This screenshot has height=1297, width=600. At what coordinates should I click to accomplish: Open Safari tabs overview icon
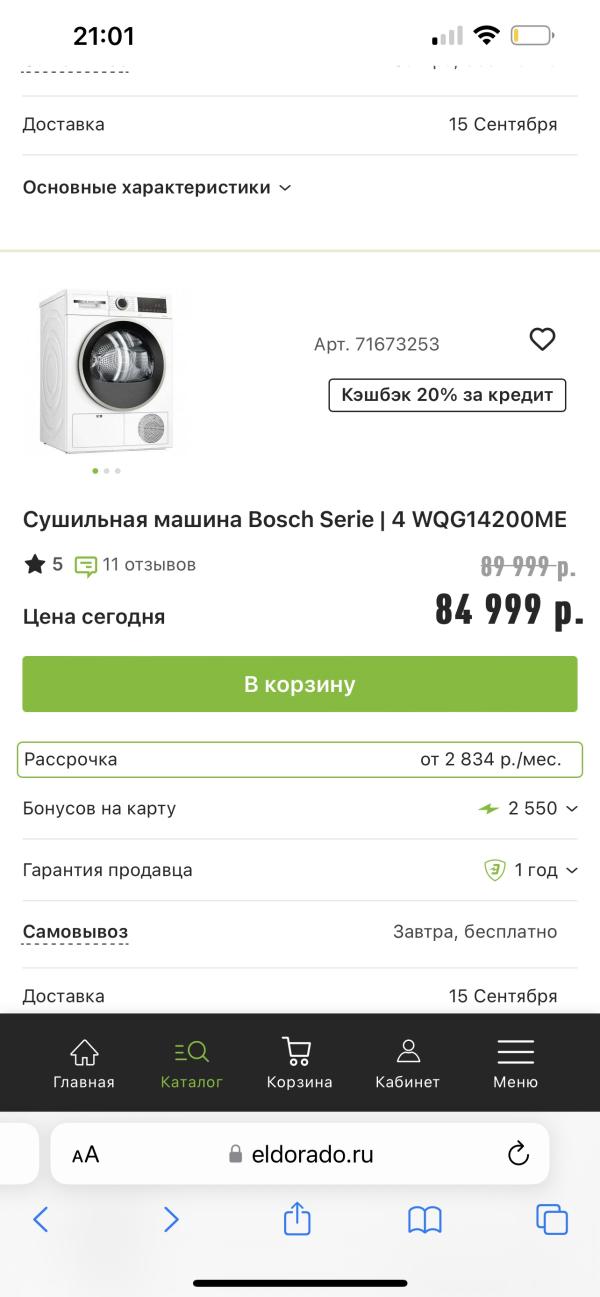(x=552, y=1219)
